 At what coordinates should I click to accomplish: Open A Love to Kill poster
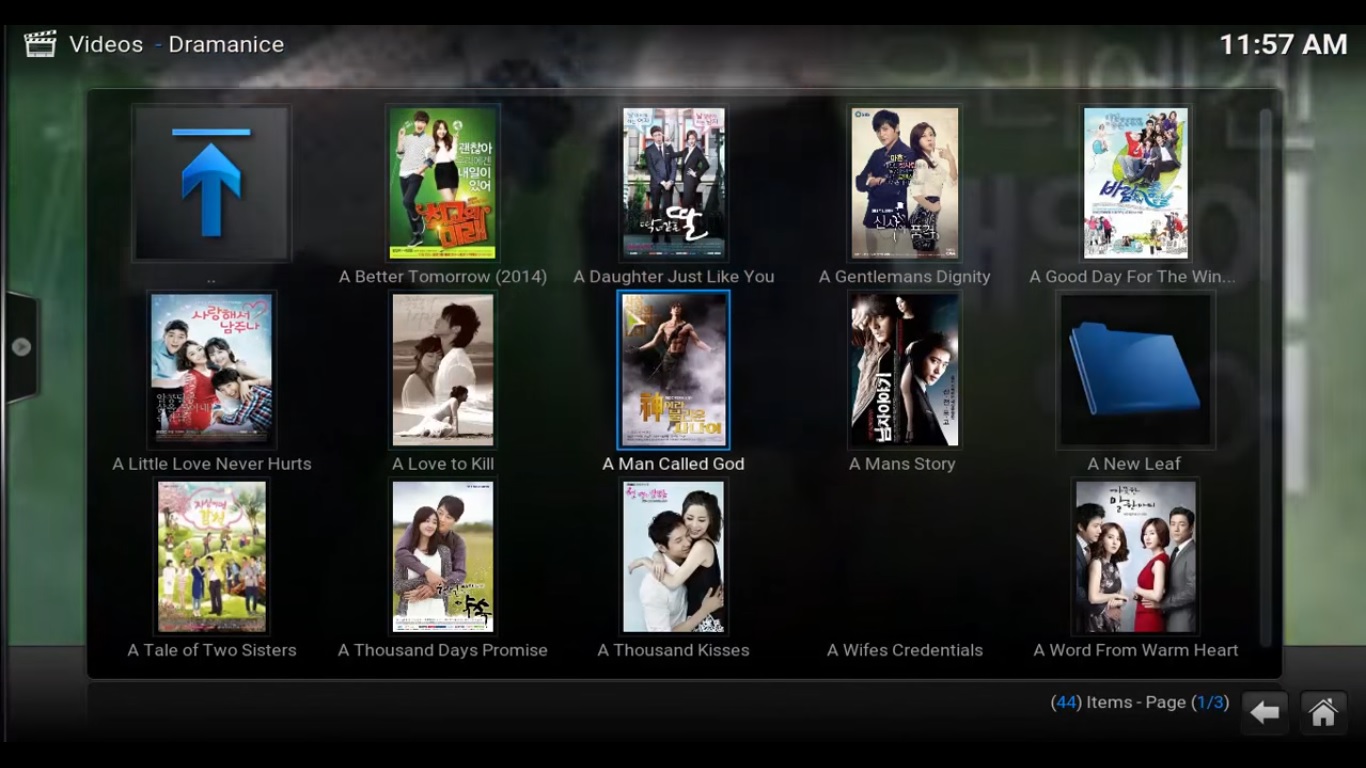443,371
